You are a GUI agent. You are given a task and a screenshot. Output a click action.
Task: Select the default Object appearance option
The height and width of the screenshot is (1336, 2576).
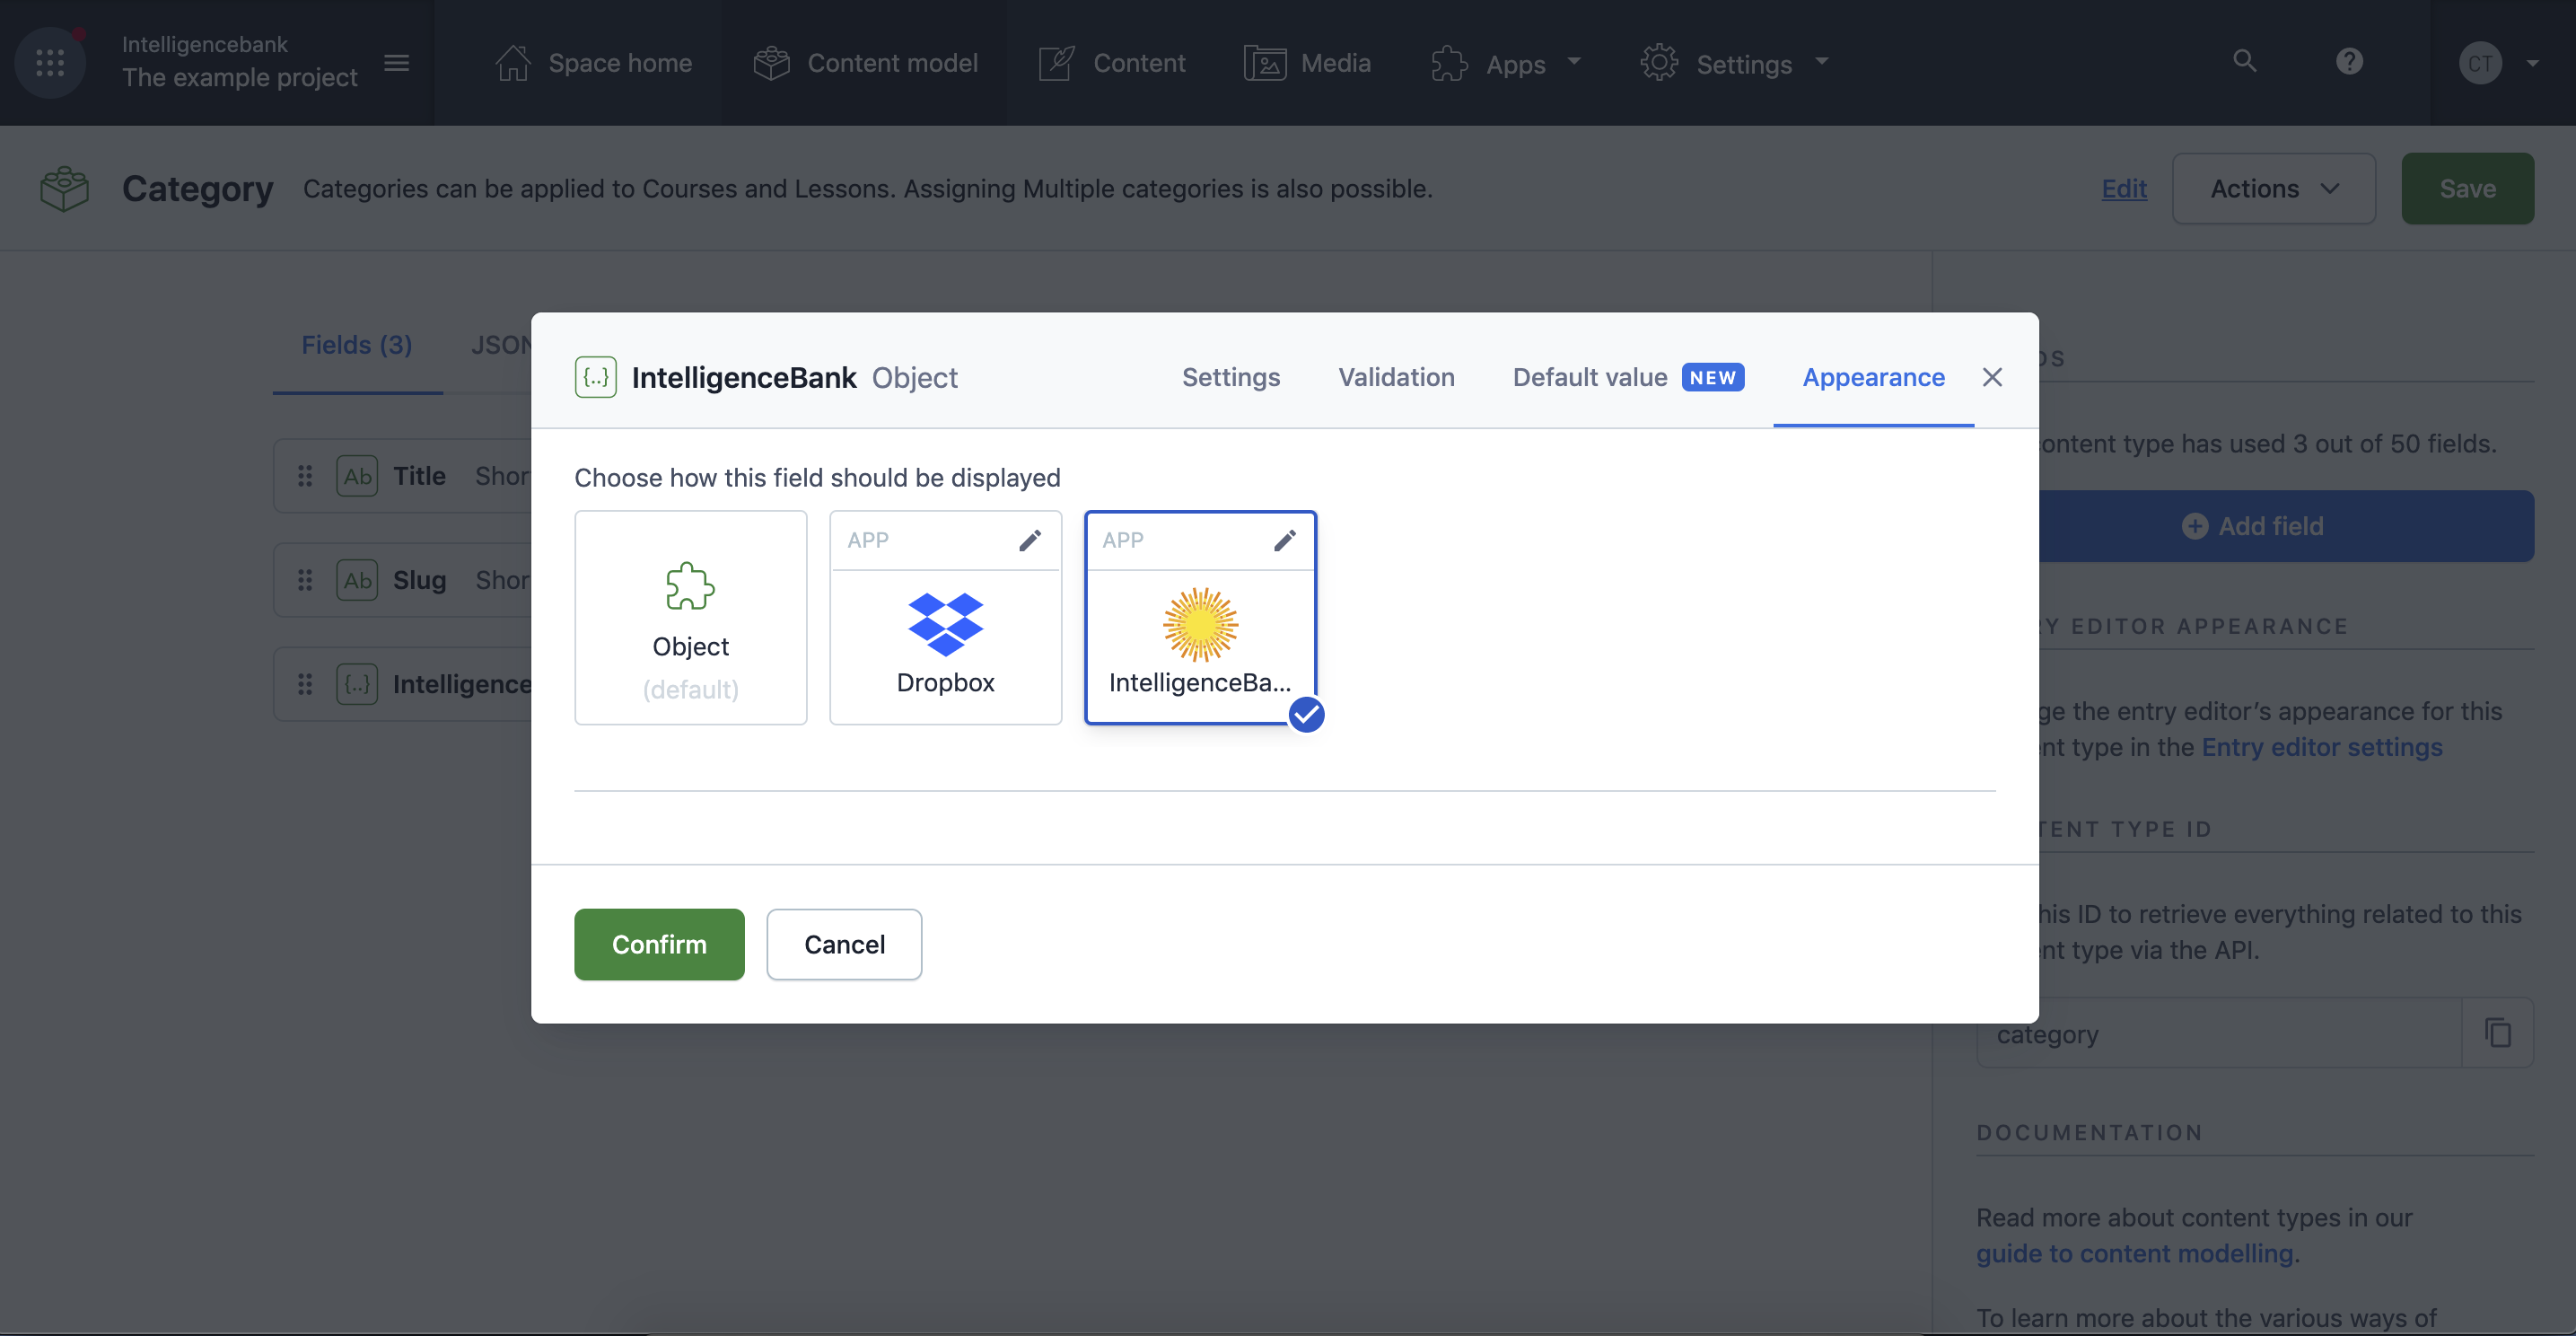pos(690,619)
